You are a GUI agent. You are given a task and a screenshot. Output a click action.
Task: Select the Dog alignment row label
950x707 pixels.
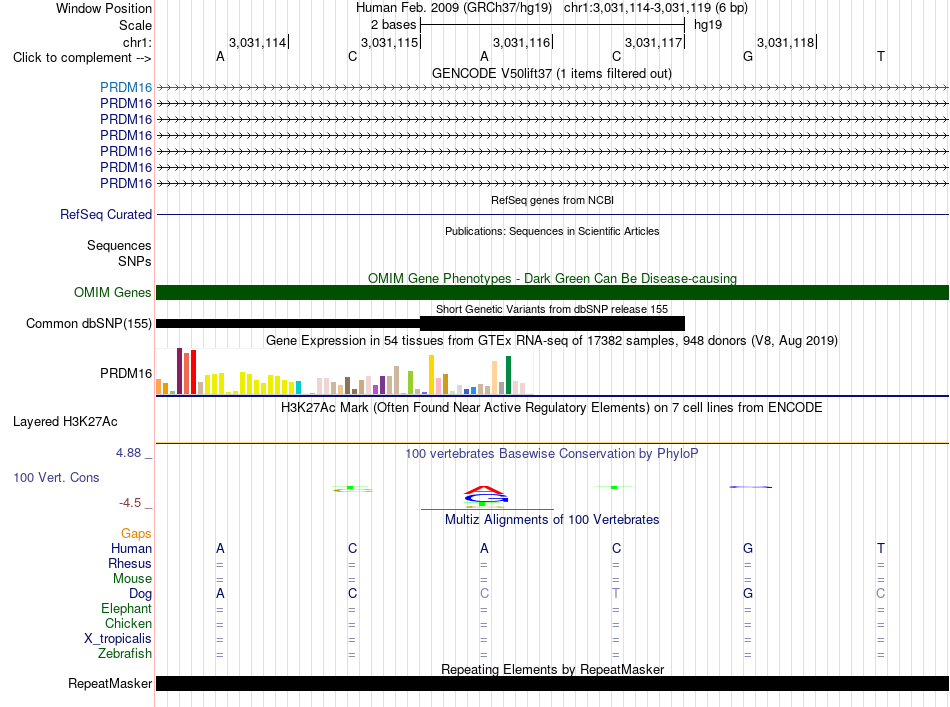click(x=140, y=594)
